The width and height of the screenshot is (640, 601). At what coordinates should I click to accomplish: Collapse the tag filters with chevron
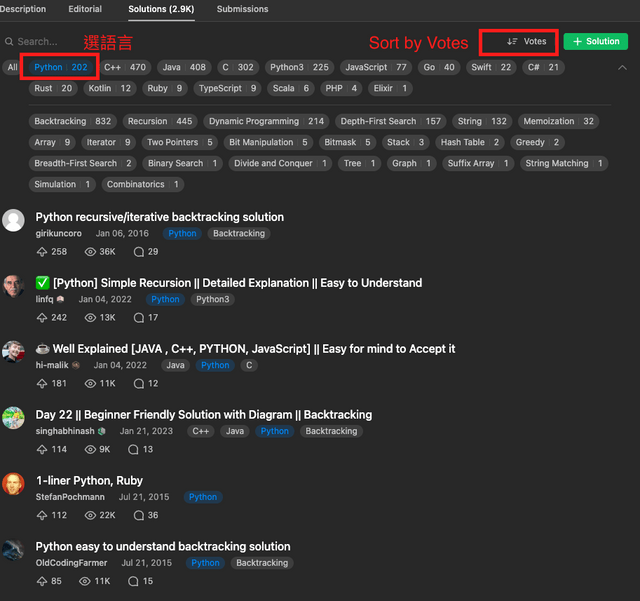[622, 67]
